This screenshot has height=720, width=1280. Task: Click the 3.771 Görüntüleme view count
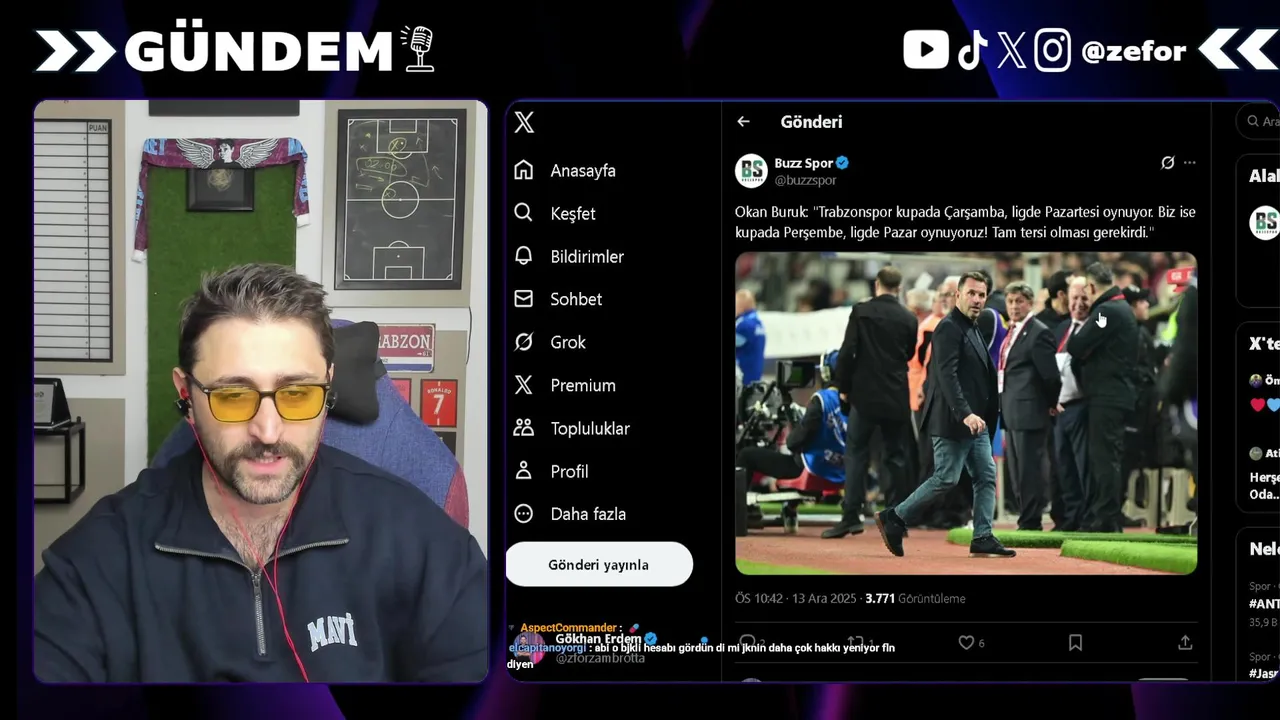click(x=915, y=598)
